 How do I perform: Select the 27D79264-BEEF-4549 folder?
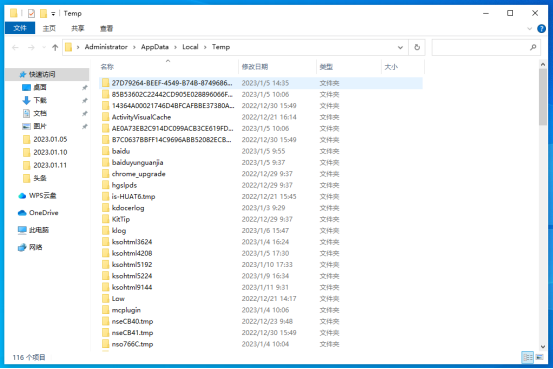tap(261, 83)
